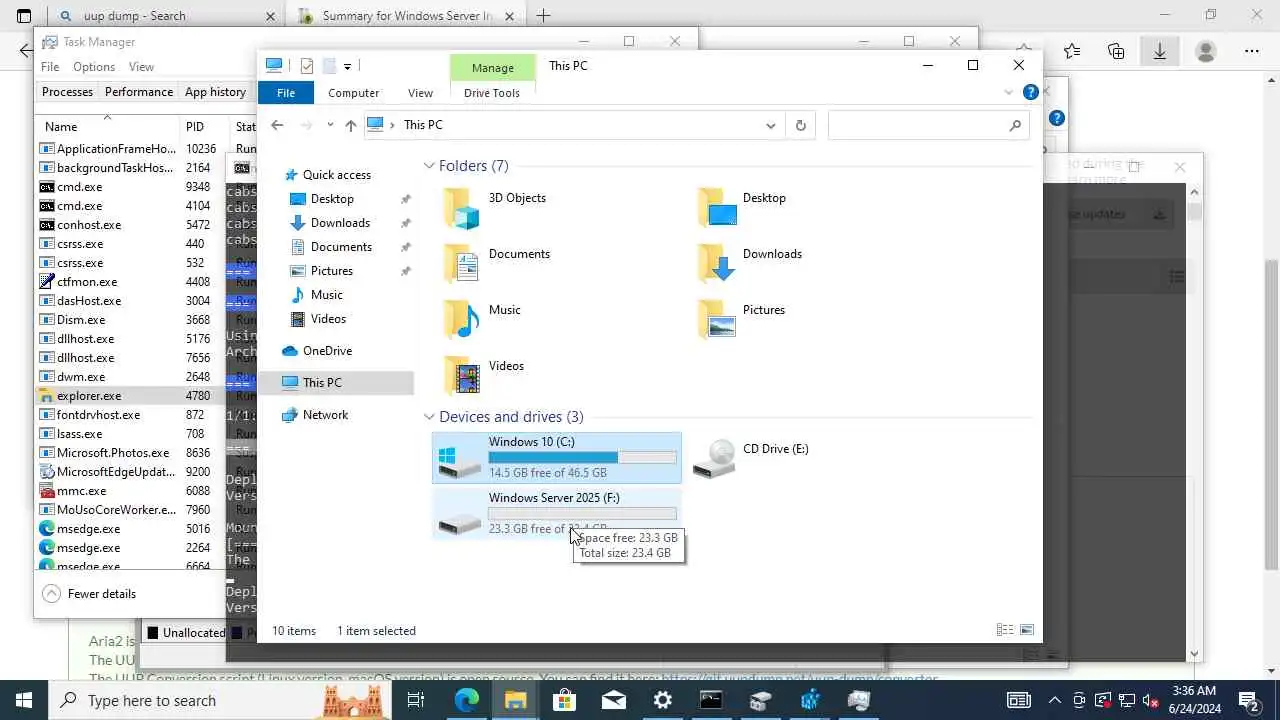
Task: Click the search box in File Explorer
Action: [928, 125]
